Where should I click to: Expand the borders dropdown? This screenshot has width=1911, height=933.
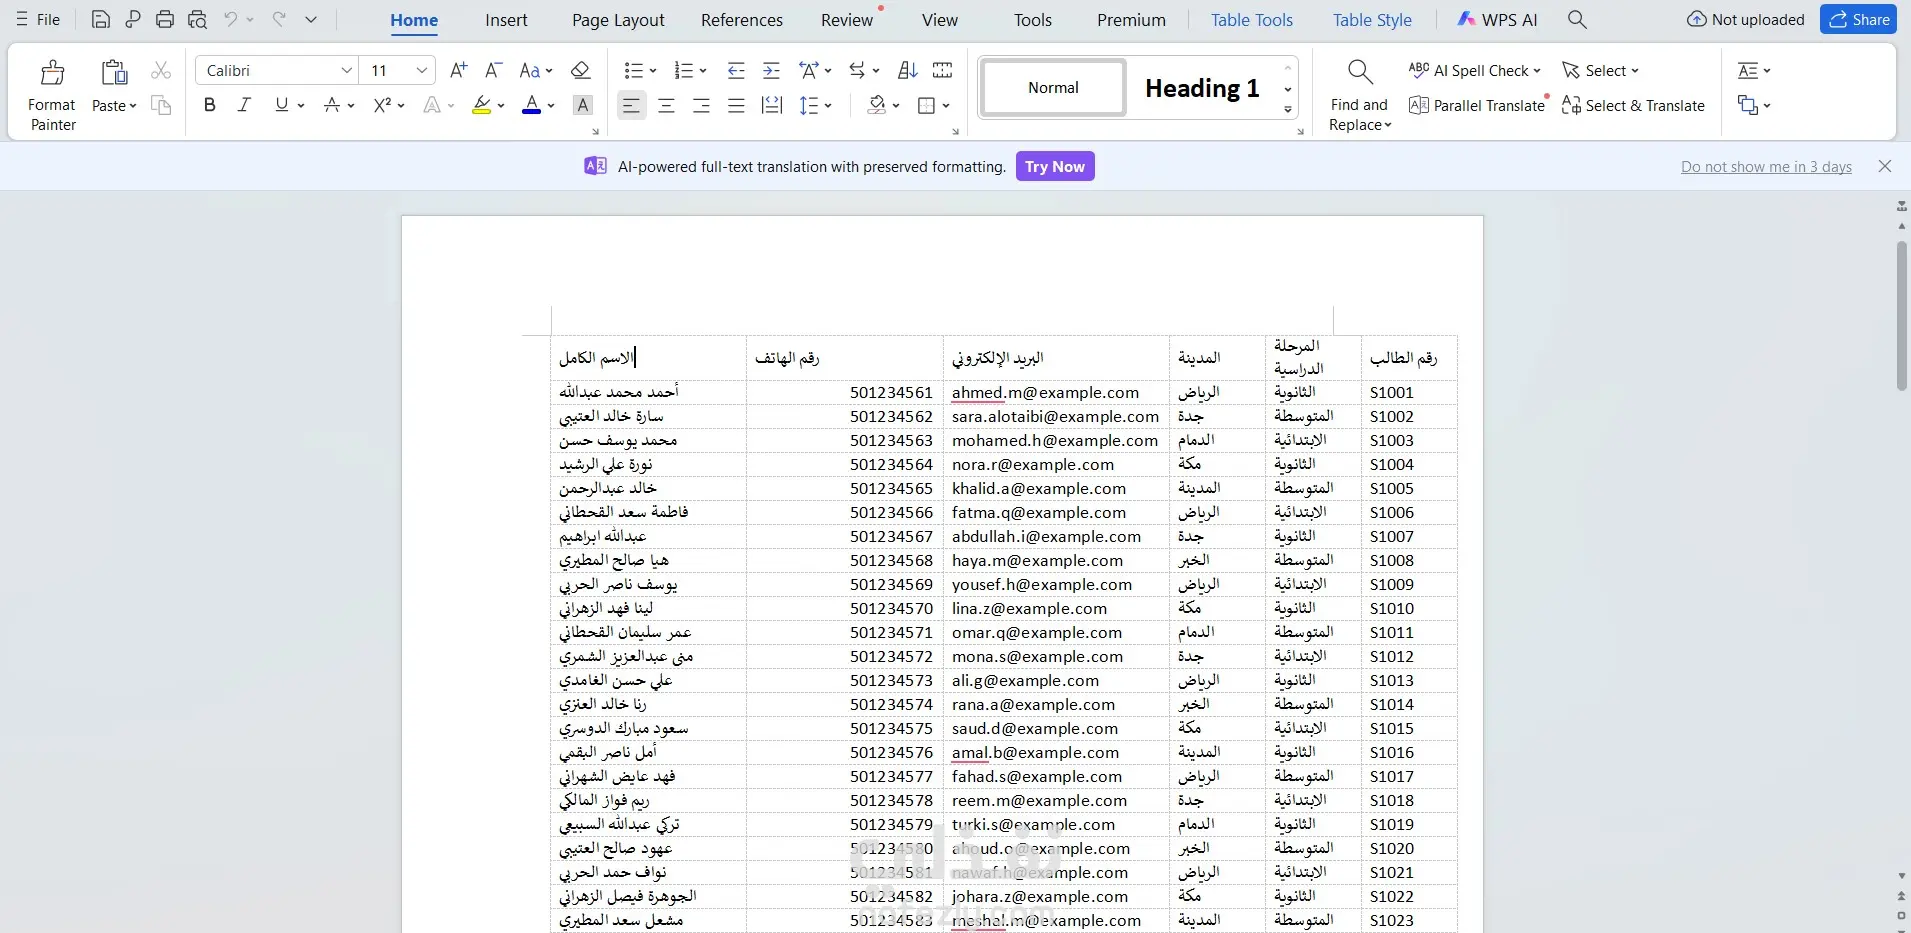click(x=946, y=106)
